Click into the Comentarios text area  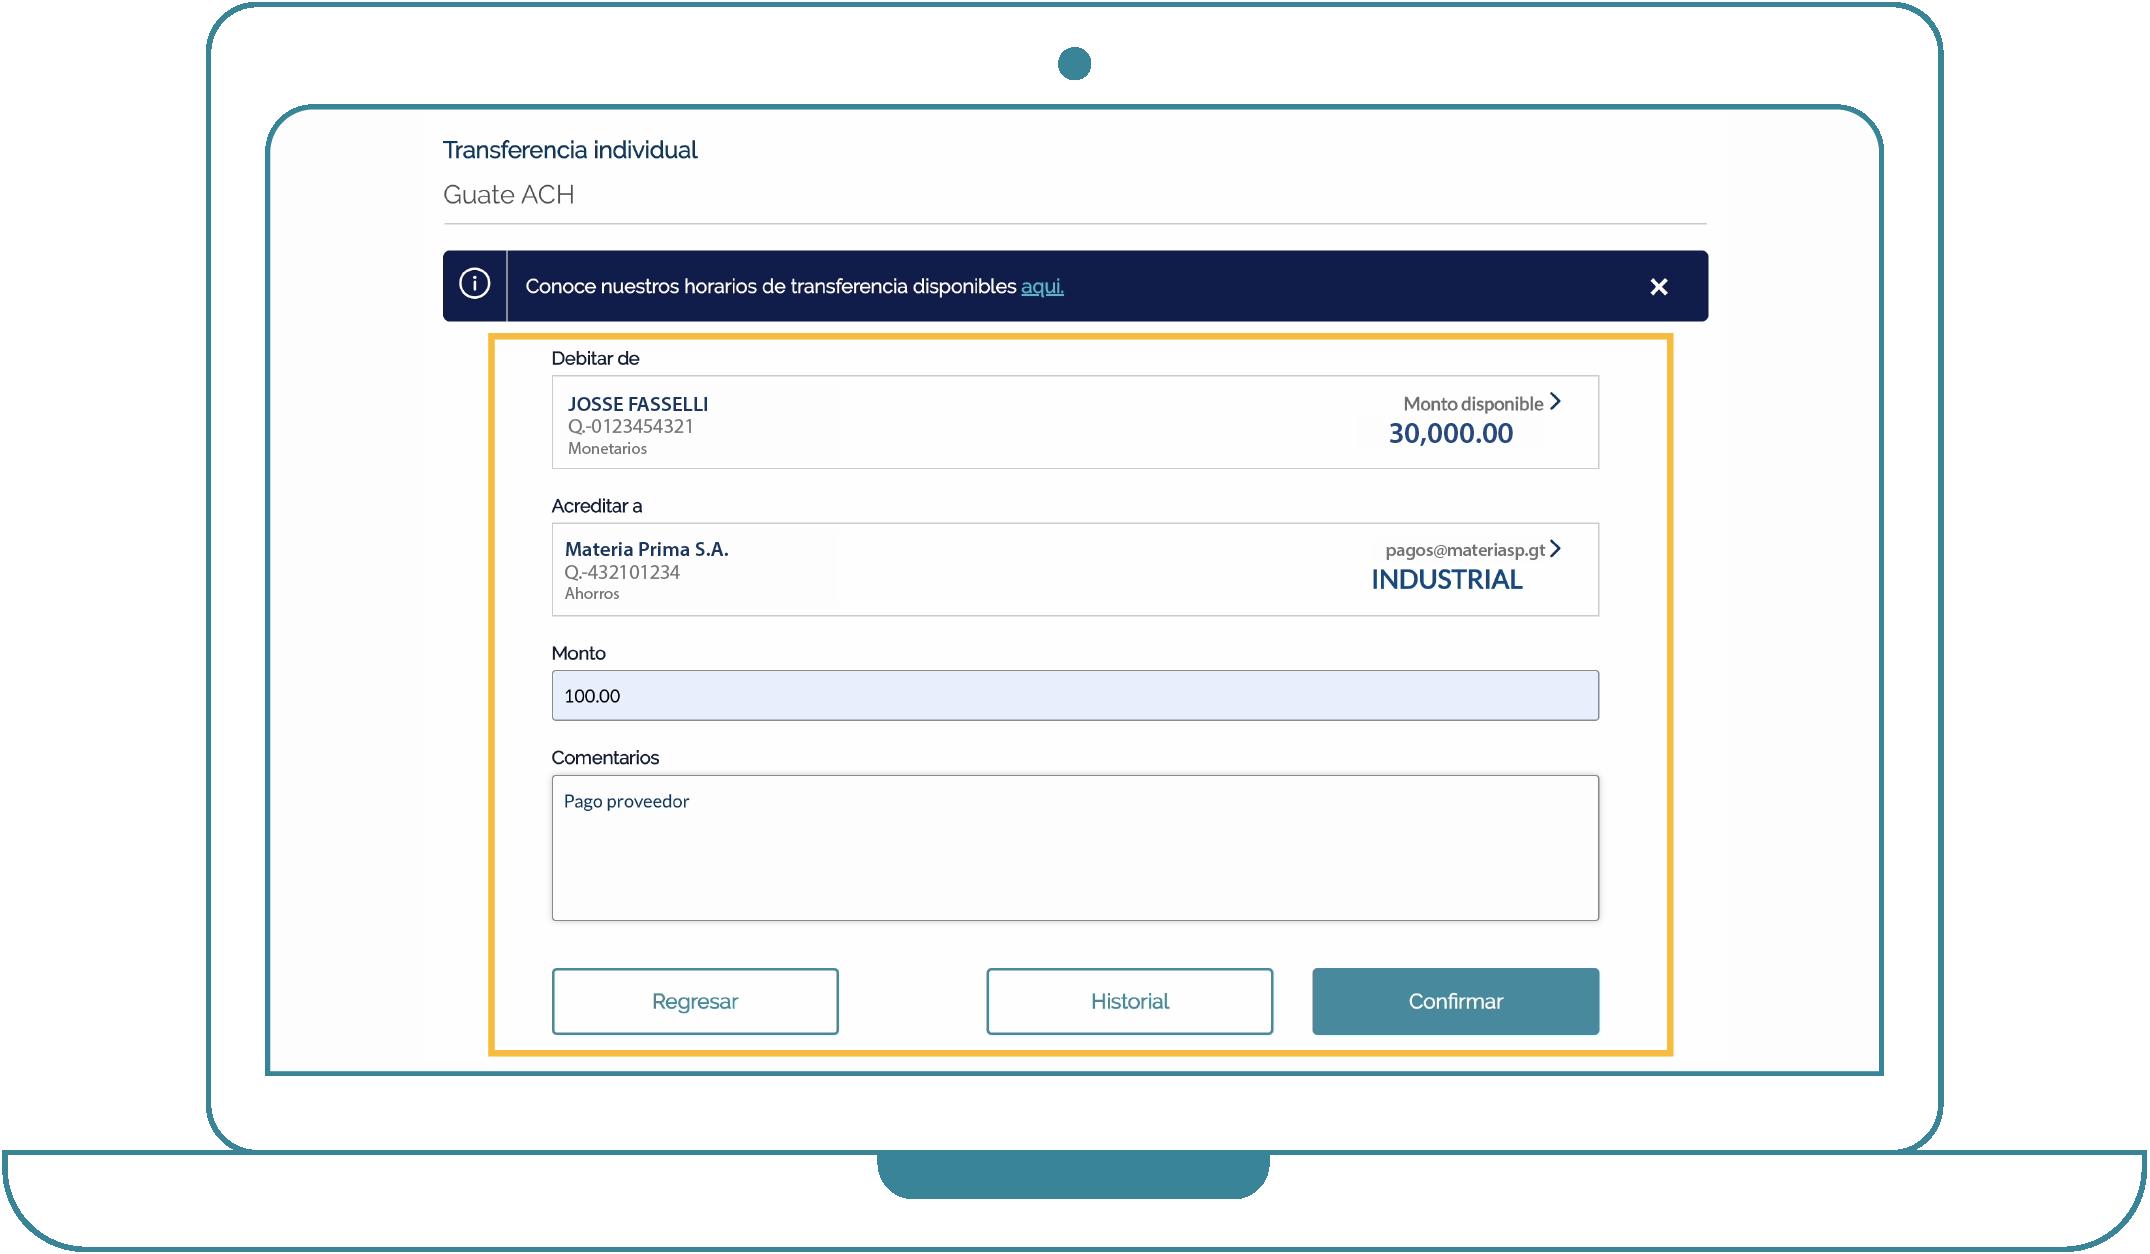(x=1074, y=848)
